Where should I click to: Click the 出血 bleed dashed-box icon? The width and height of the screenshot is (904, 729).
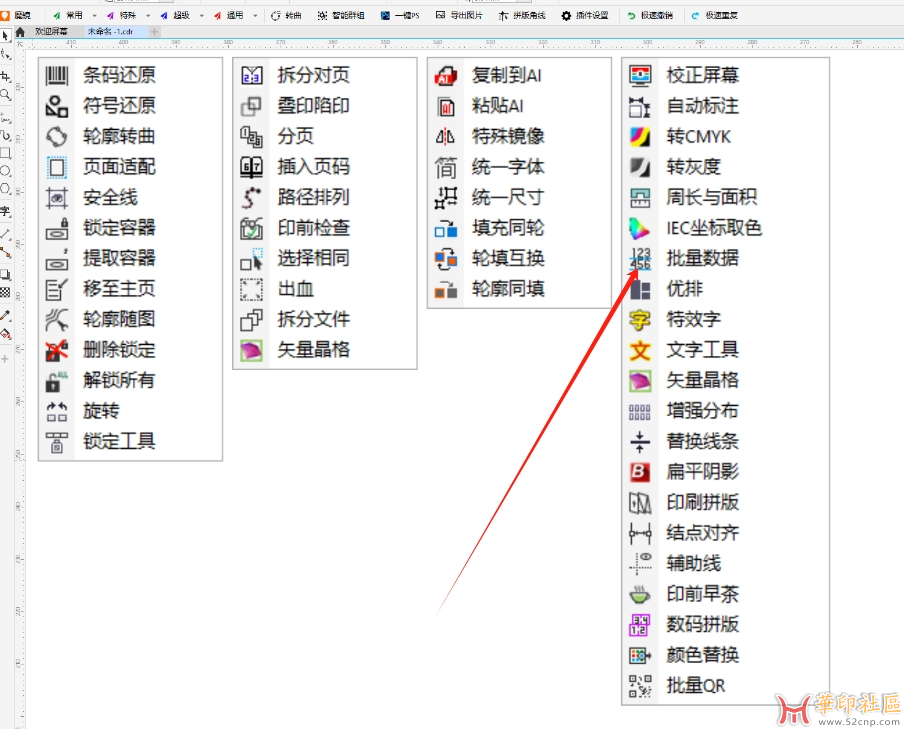251,289
